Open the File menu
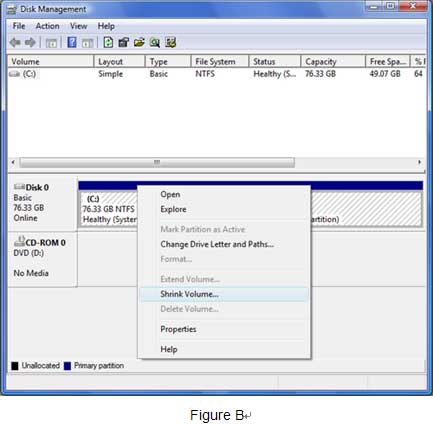 (19, 26)
